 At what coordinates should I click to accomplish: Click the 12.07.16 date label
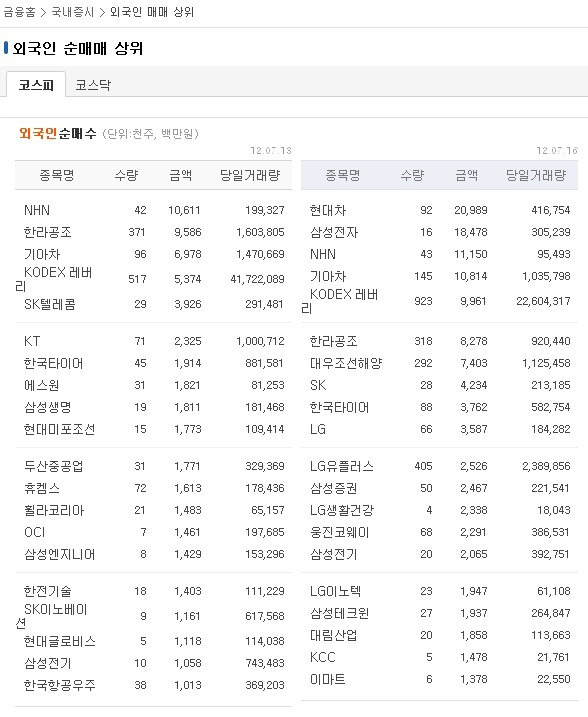(x=557, y=150)
